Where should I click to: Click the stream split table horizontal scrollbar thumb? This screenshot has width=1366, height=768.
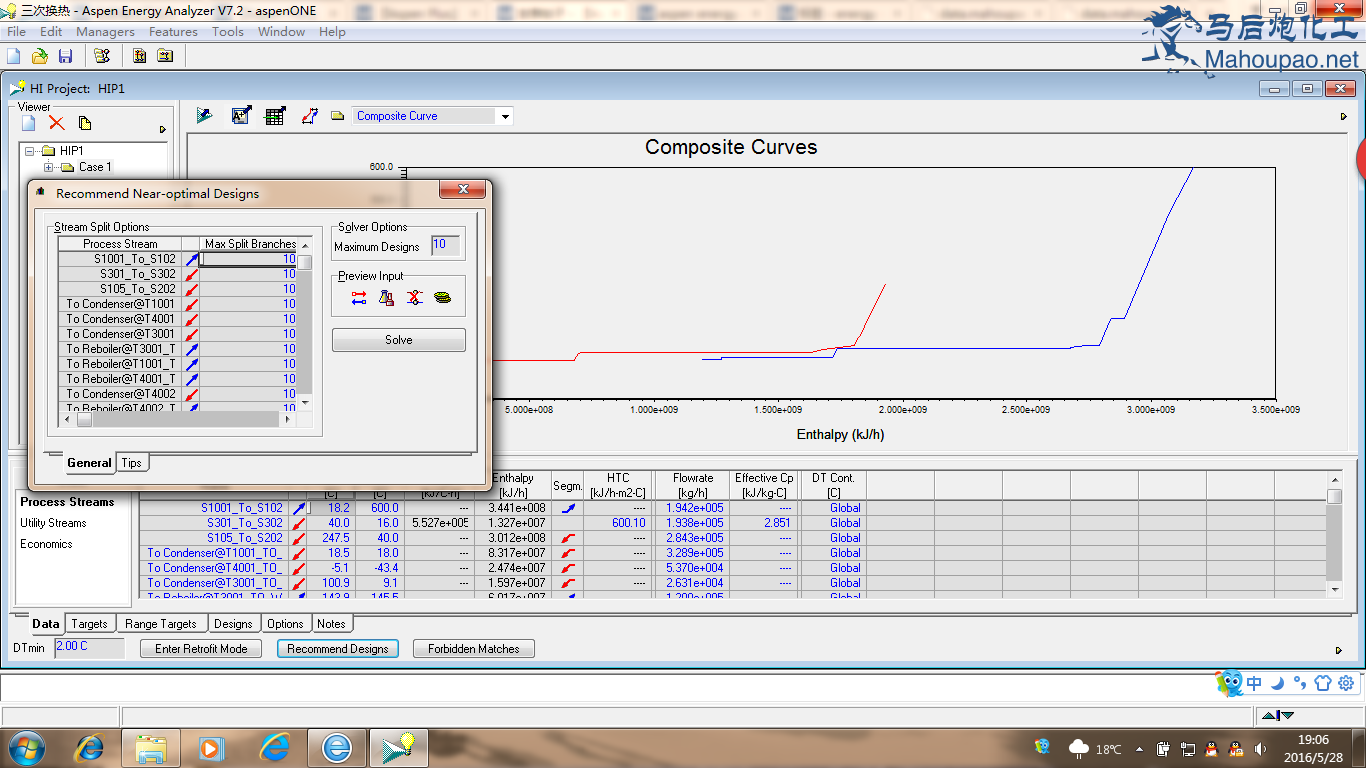(x=85, y=420)
